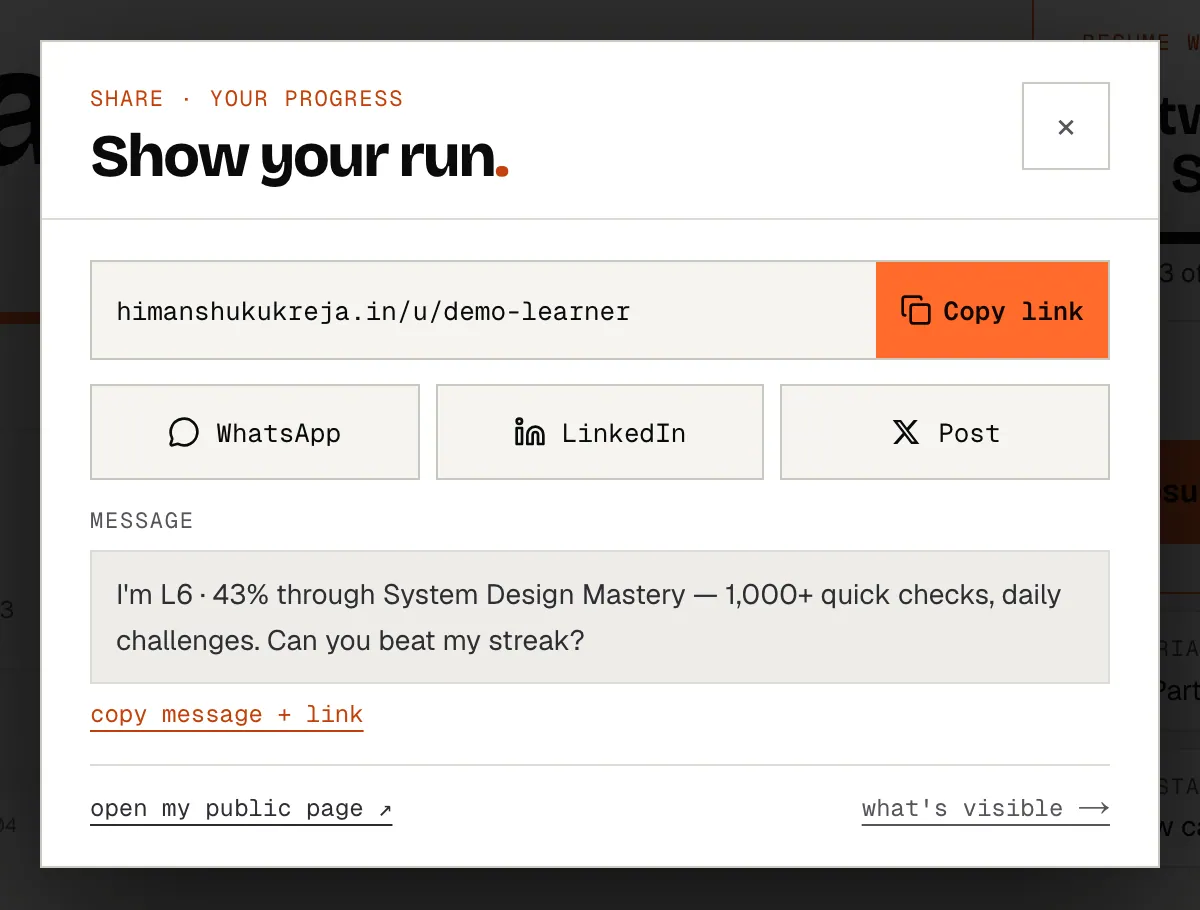This screenshot has height=910, width=1200.
Task: Click the WhatsApp chat bubble icon
Action: point(184,433)
